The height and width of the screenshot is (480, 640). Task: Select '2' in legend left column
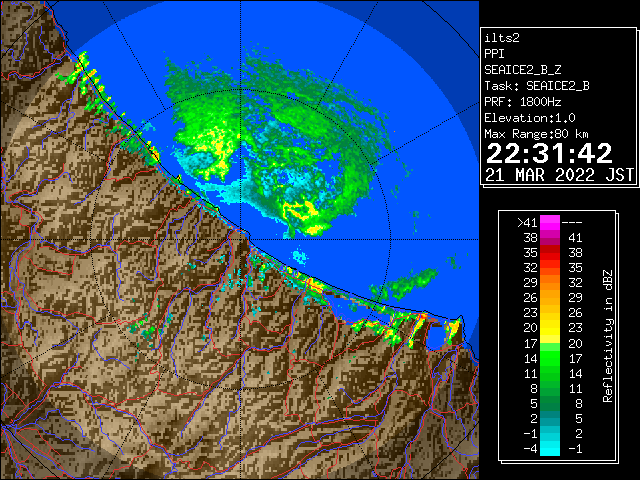[x=533, y=418]
